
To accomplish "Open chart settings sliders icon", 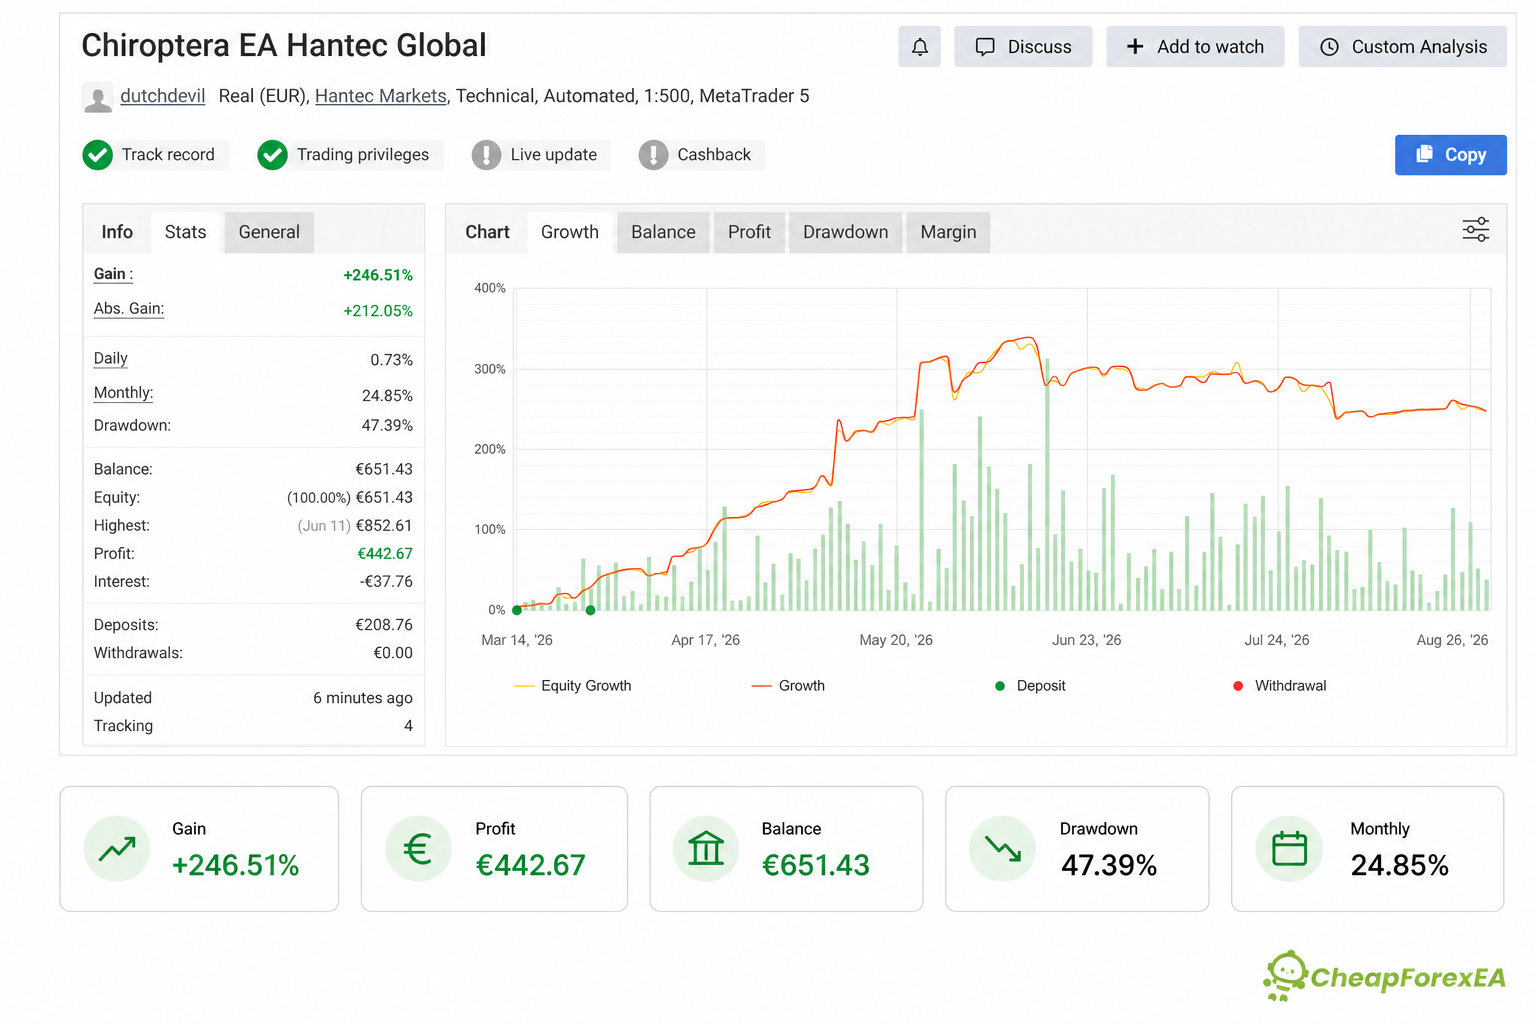I will 1475,230.
